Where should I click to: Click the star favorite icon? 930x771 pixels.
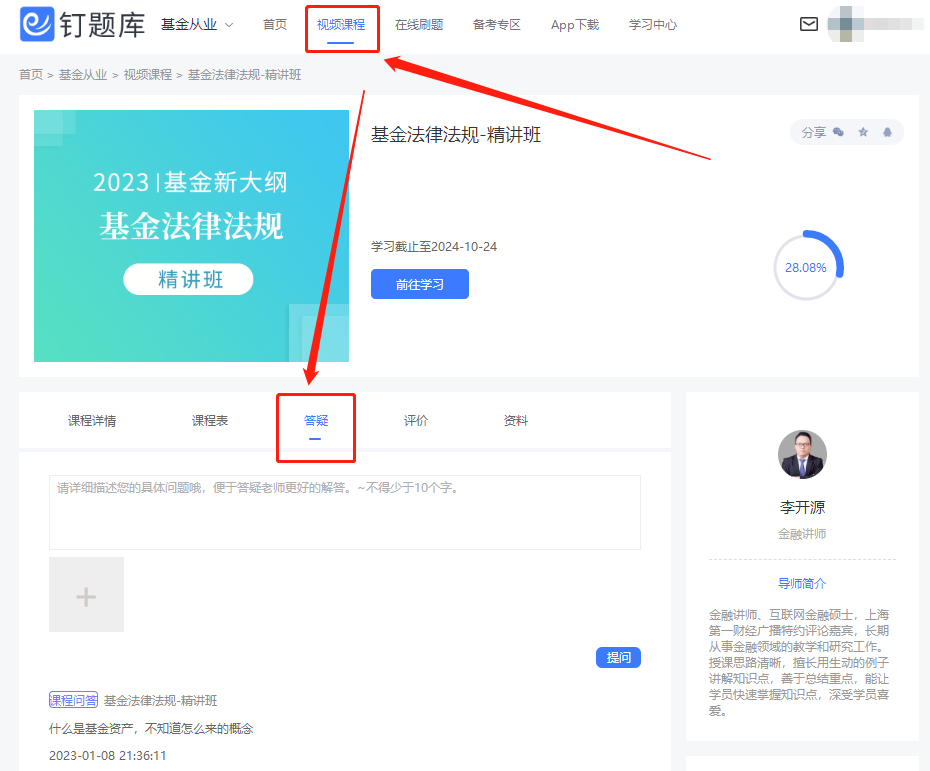pyautogui.click(x=863, y=132)
